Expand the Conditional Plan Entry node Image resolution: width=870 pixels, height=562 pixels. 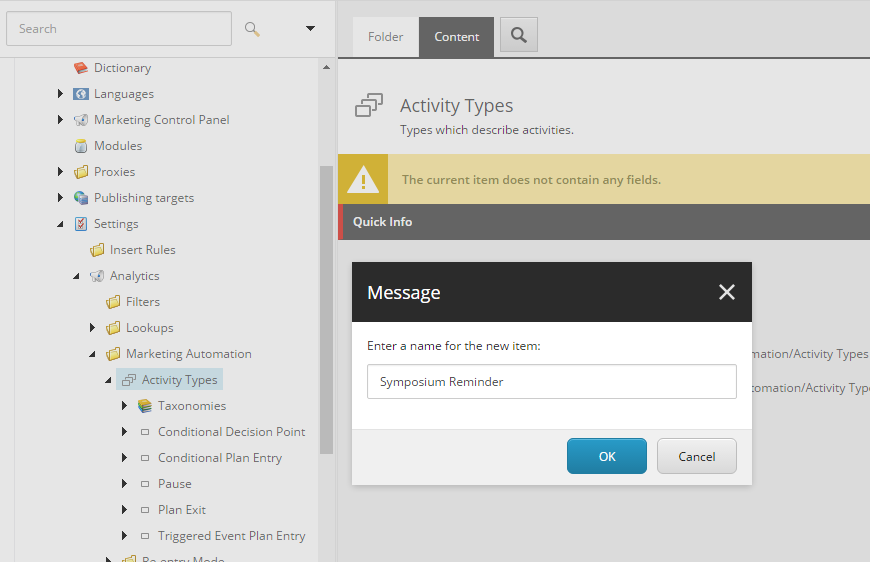click(124, 458)
